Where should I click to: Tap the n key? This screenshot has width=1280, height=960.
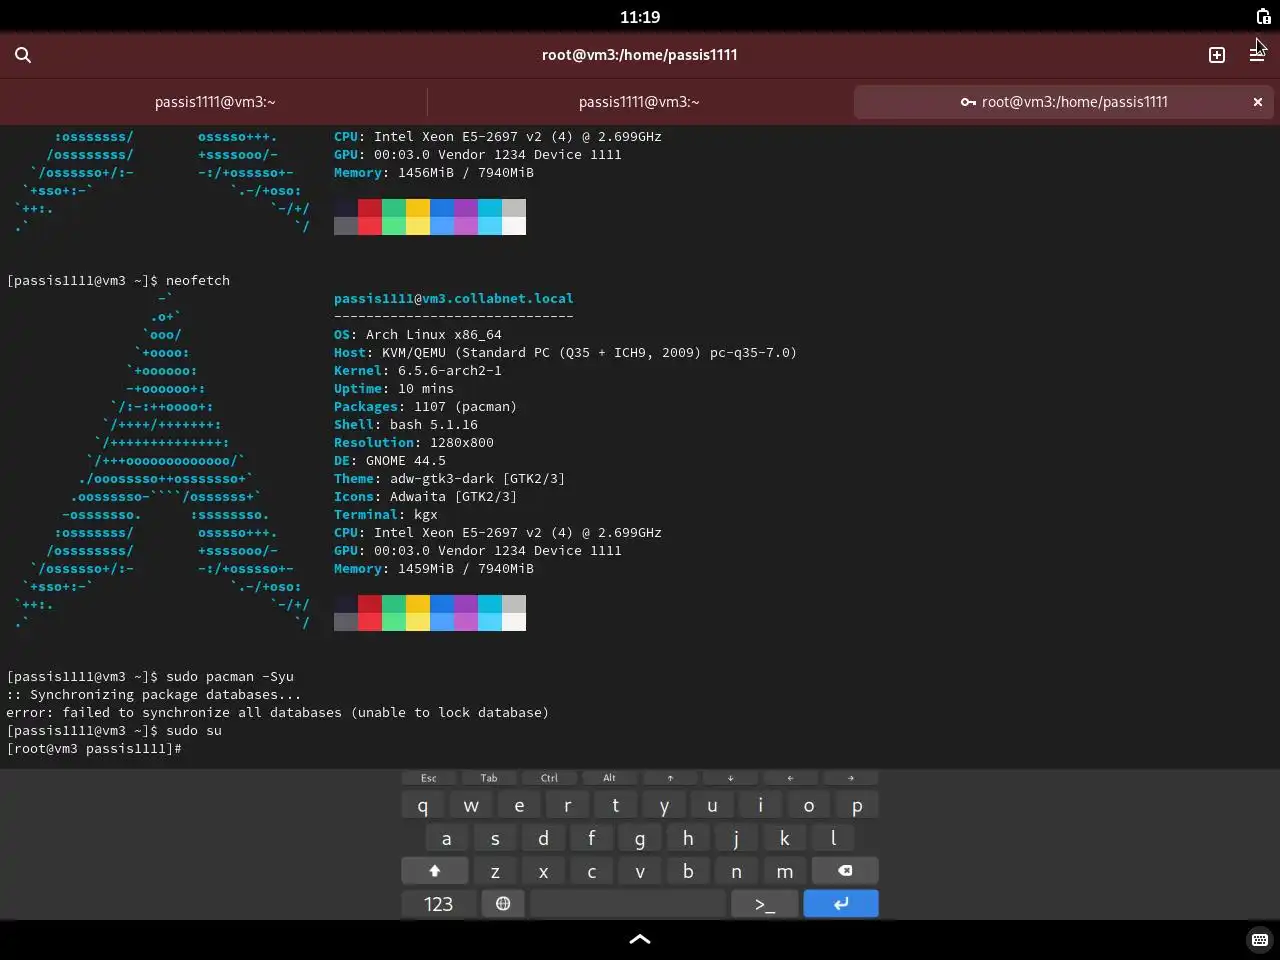[x=736, y=871]
